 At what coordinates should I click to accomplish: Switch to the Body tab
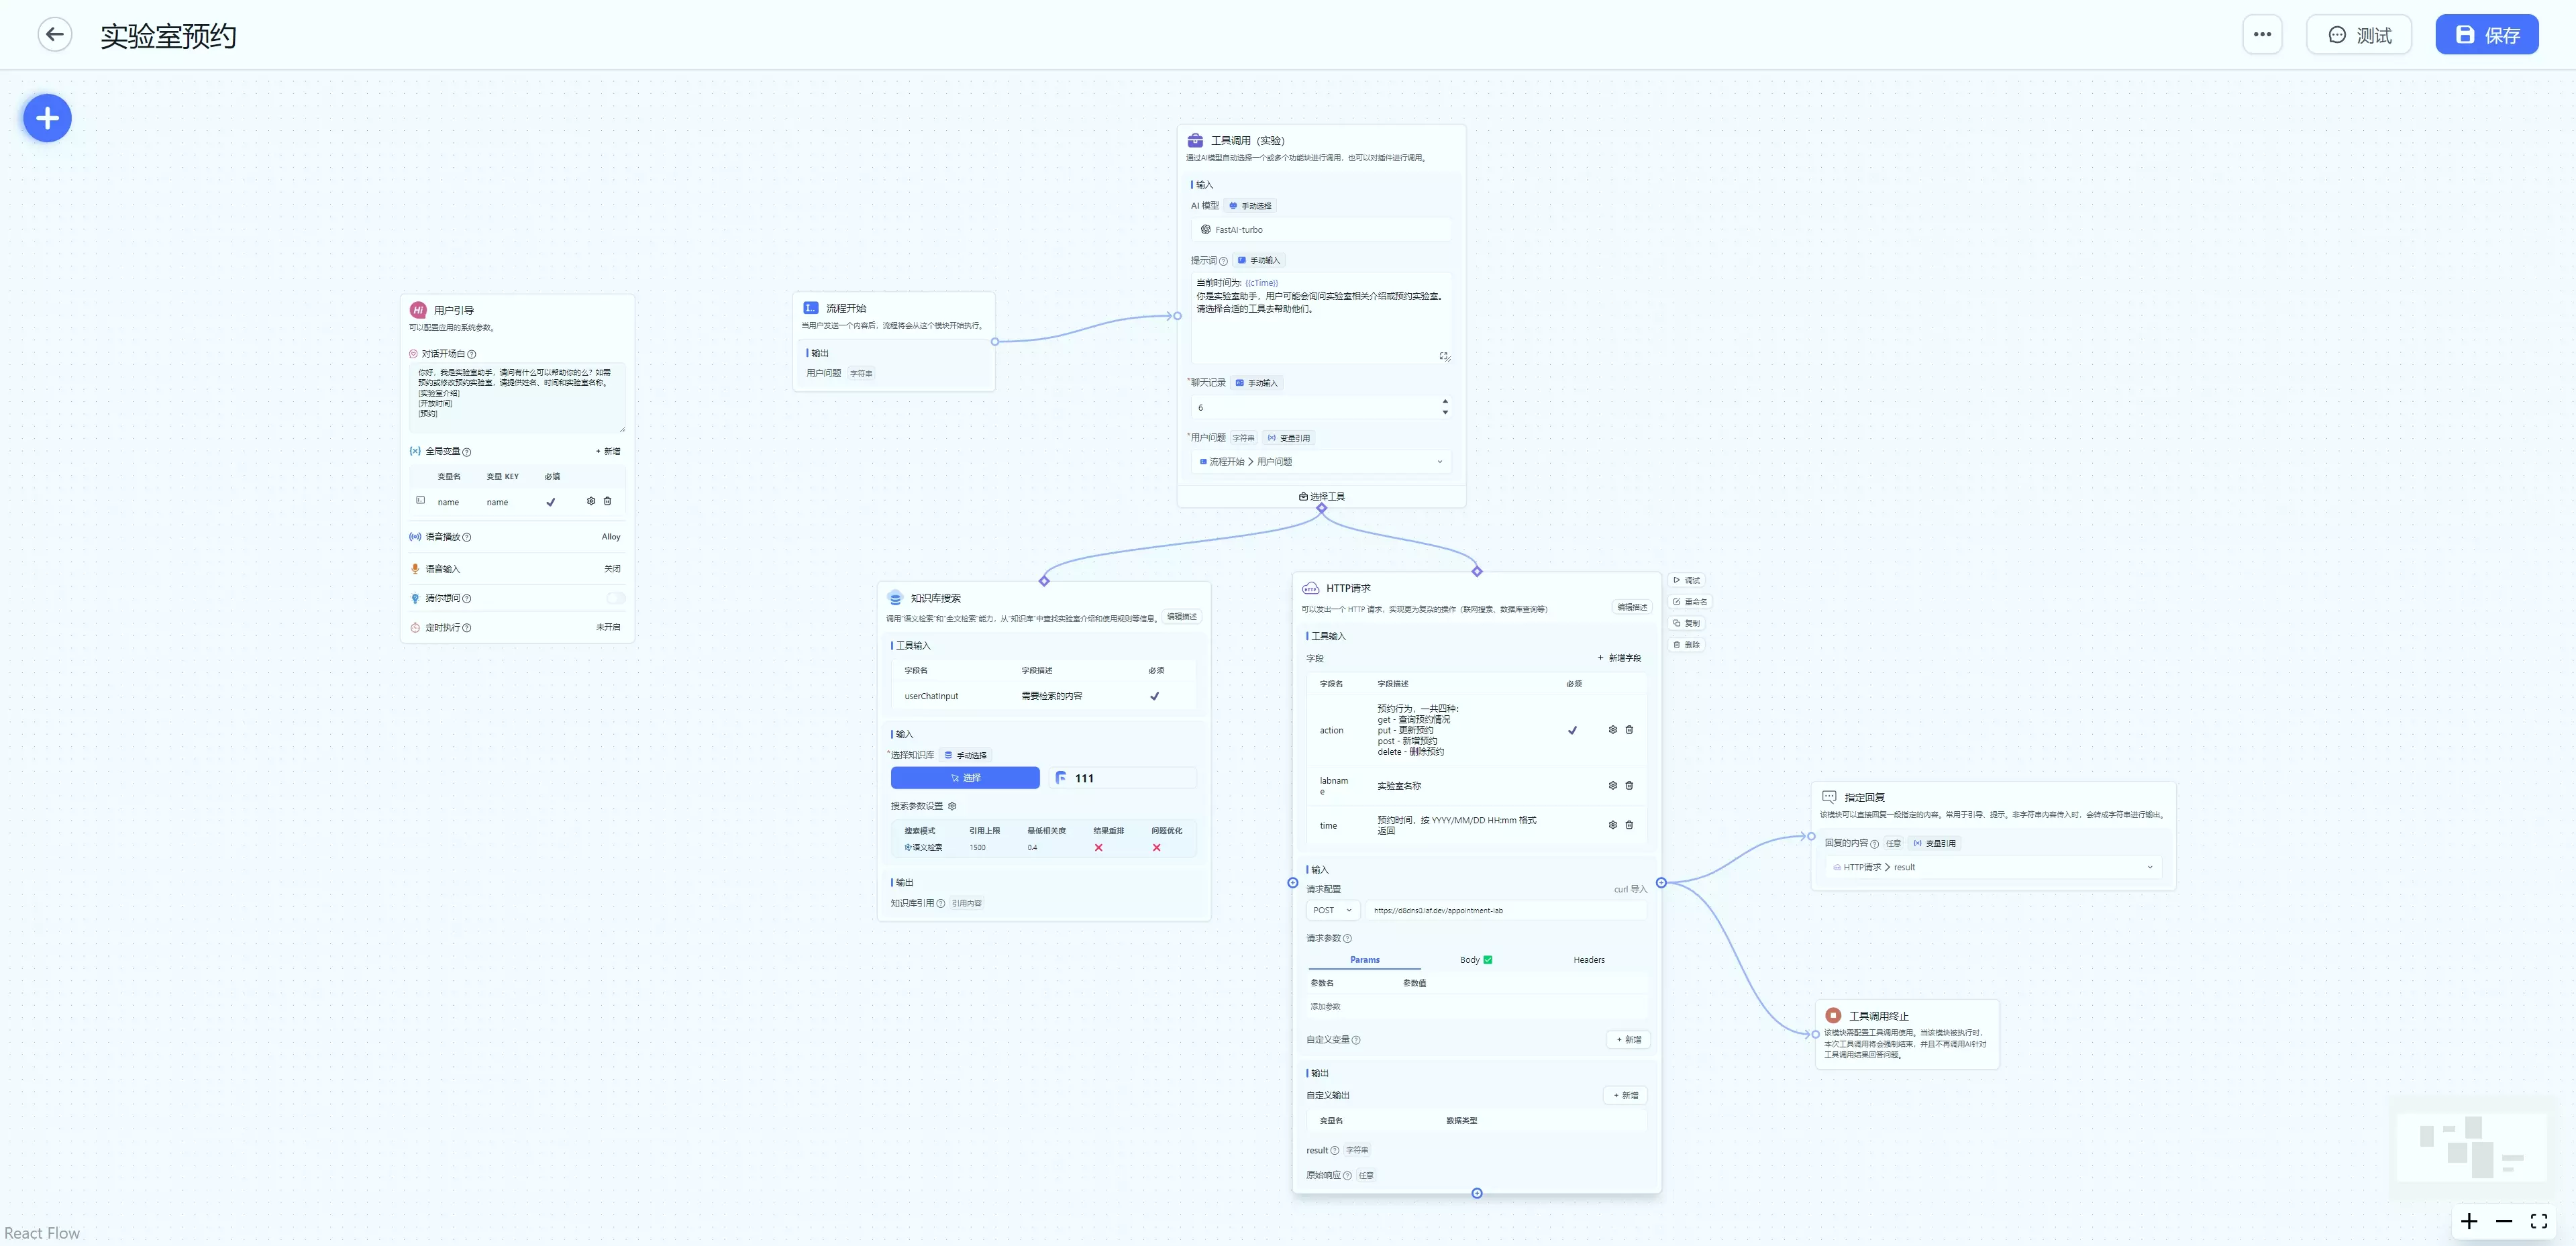(x=1470, y=960)
